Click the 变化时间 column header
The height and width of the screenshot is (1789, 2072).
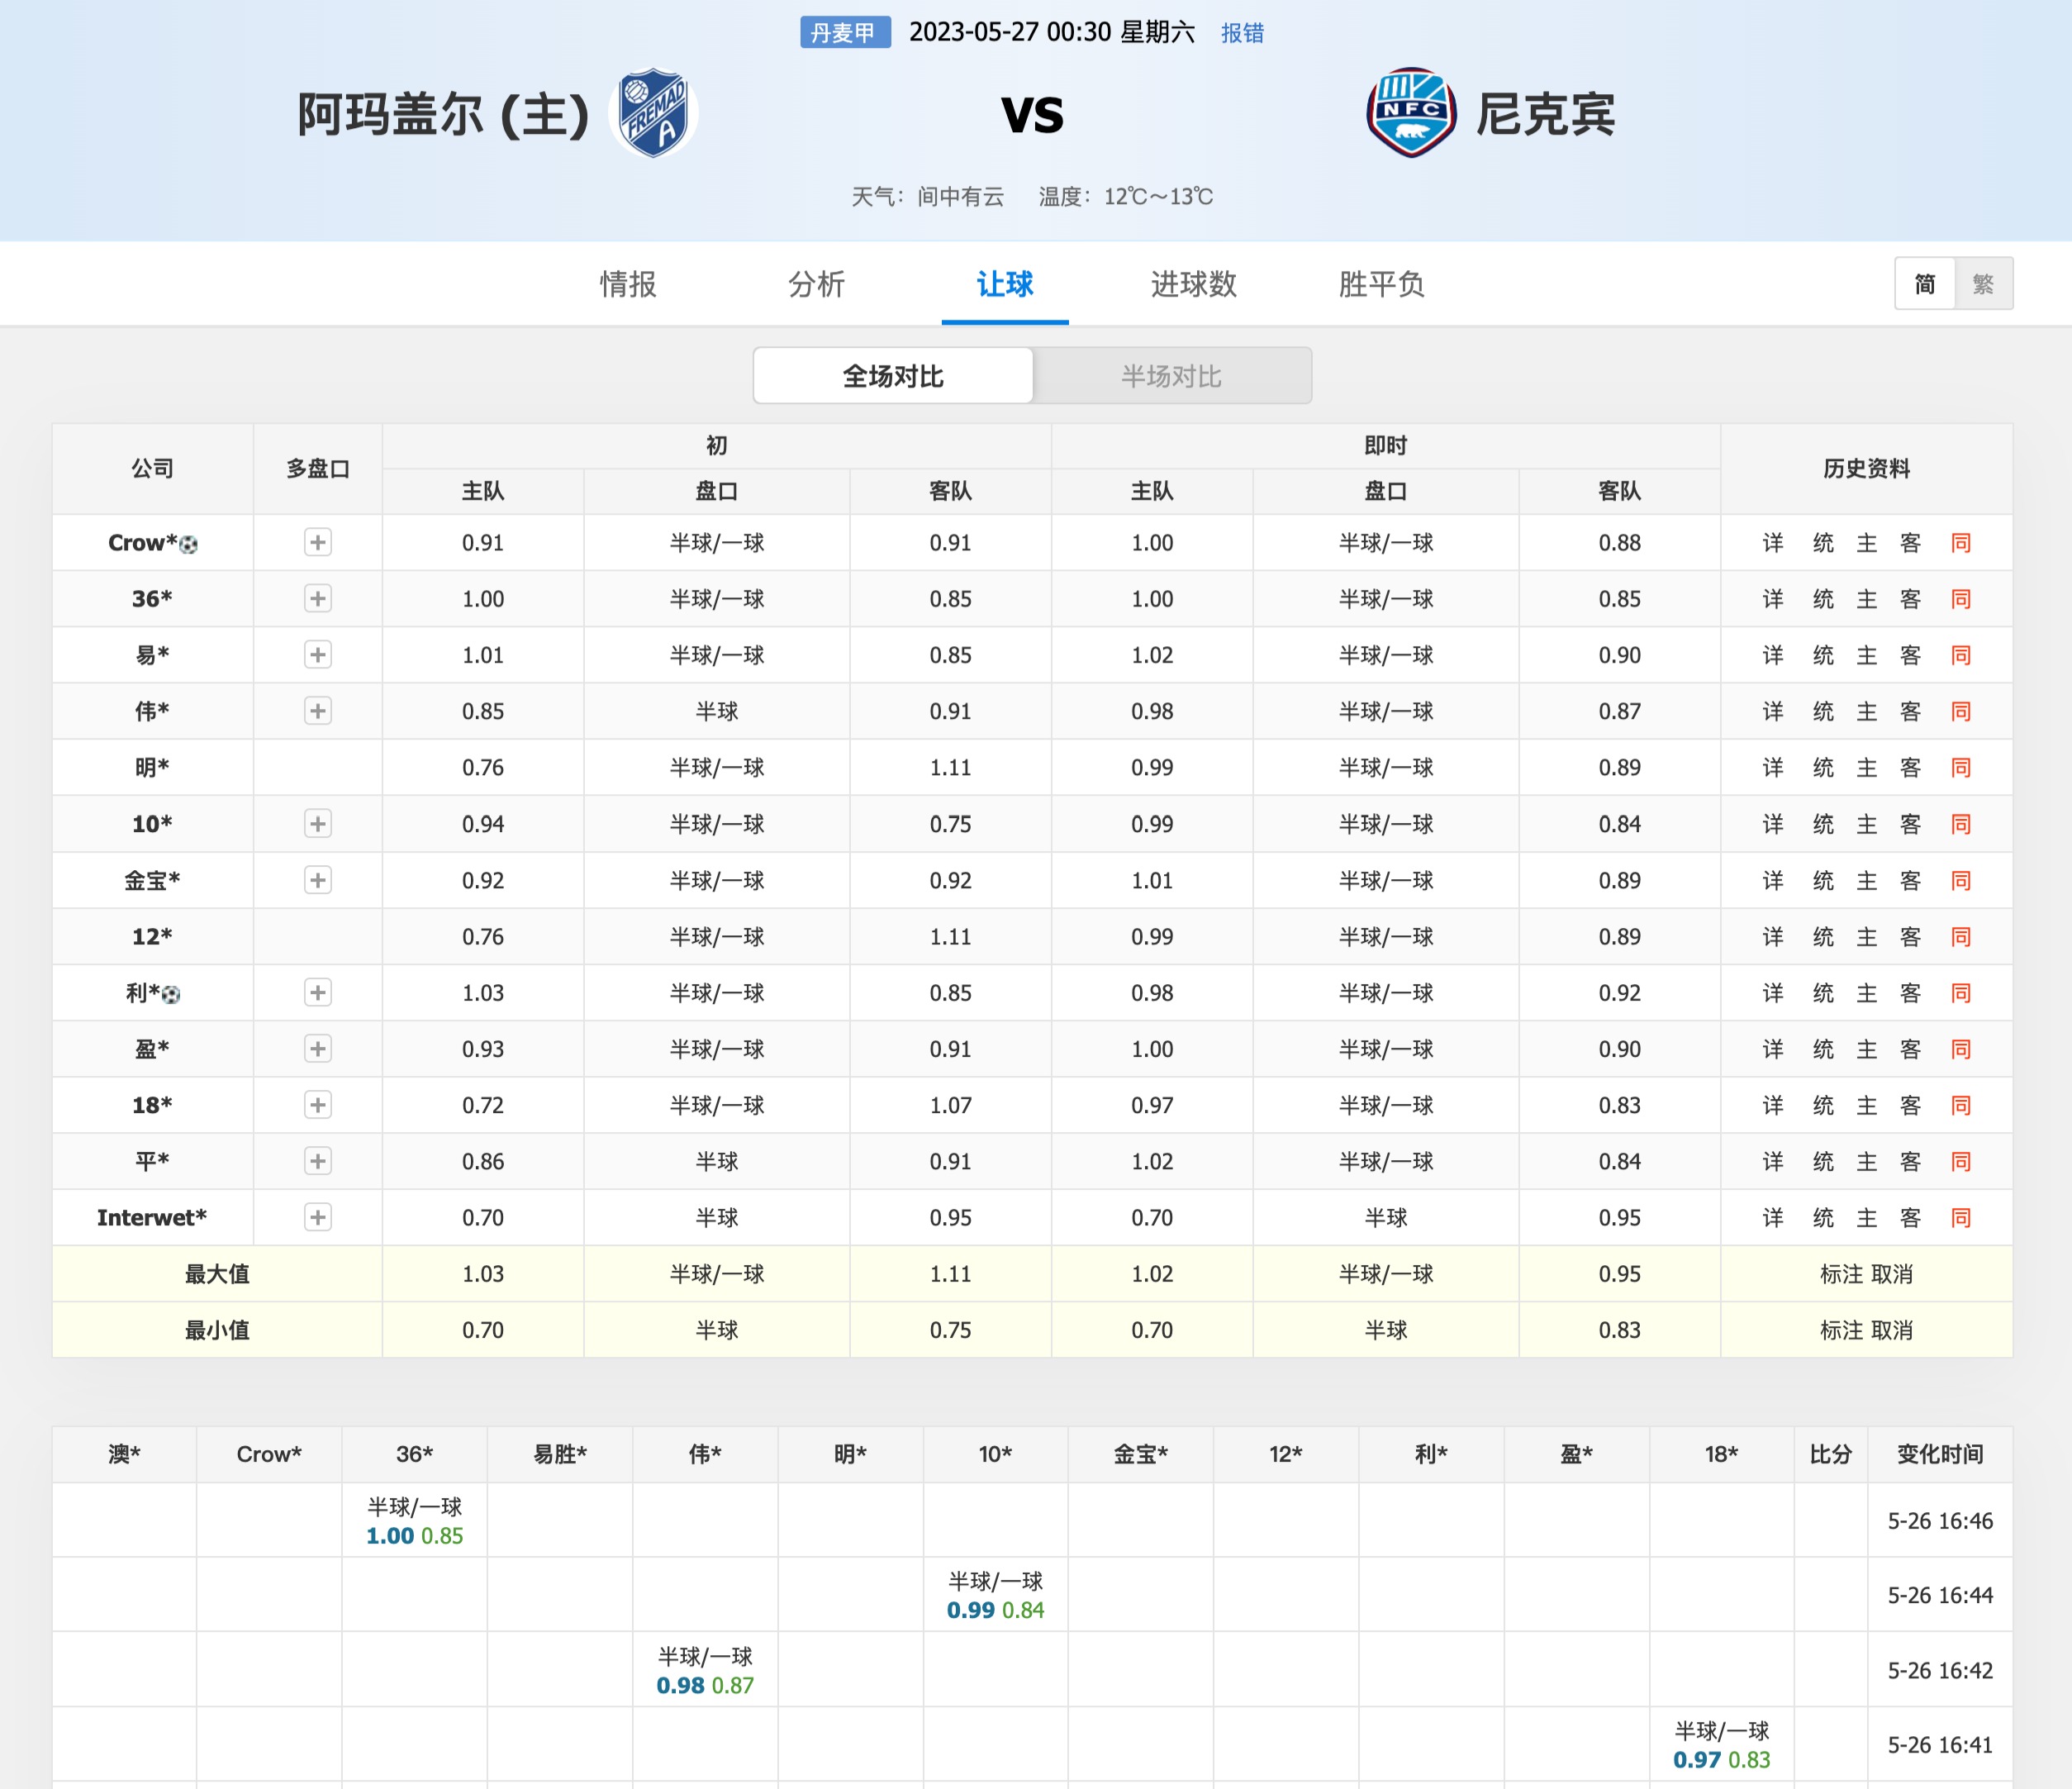click(x=1940, y=1454)
